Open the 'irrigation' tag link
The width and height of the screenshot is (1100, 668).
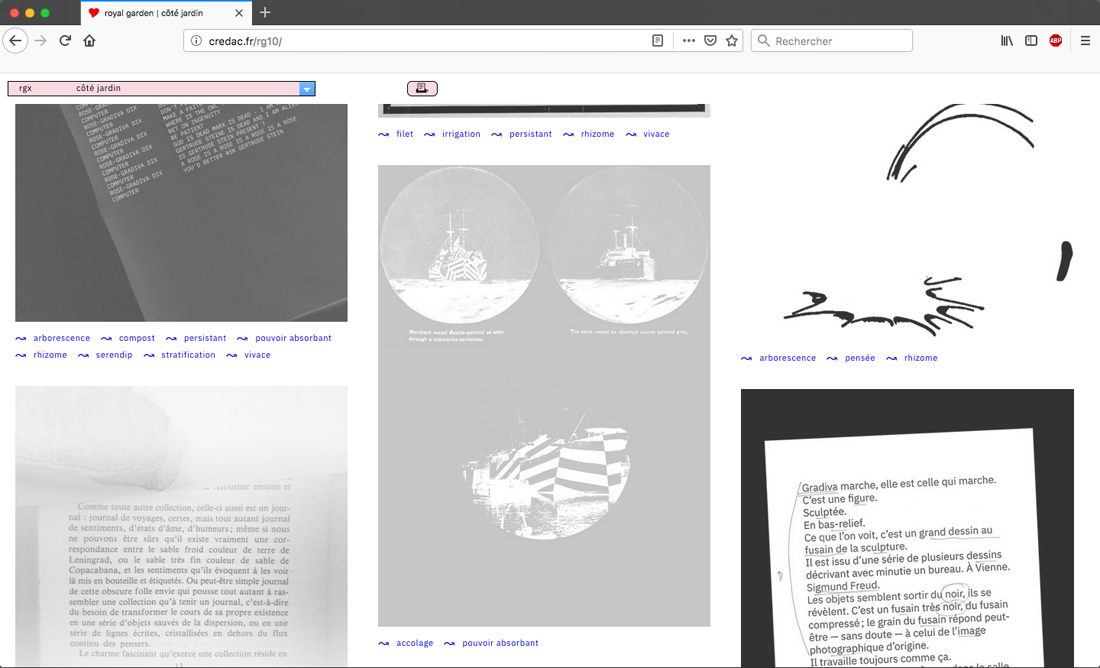point(461,134)
